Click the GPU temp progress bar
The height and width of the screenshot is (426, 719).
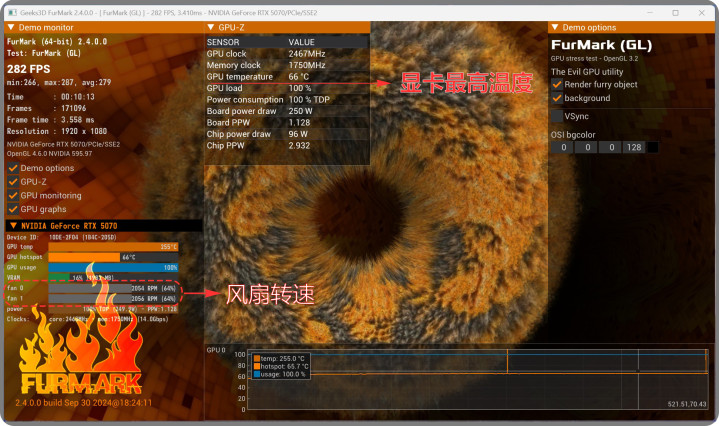(x=113, y=246)
